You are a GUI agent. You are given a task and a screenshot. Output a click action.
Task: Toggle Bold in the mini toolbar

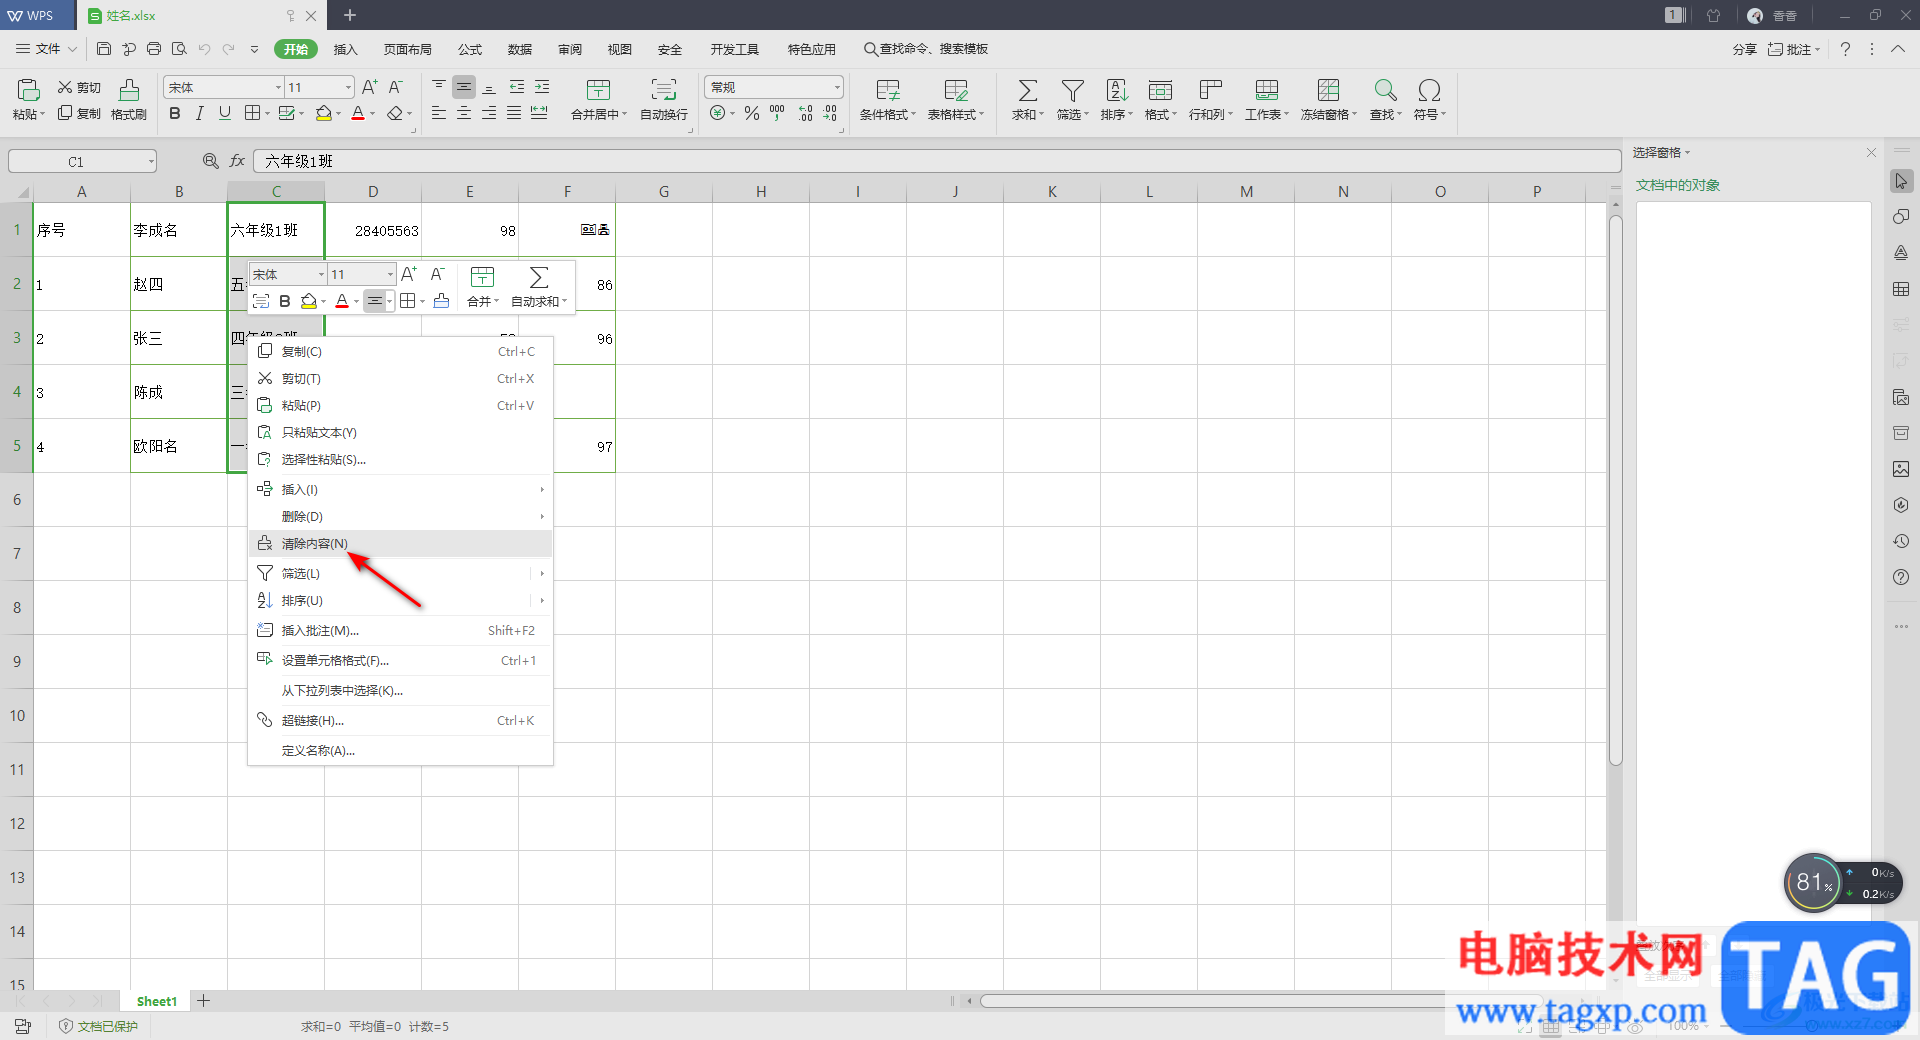click(285, 301)
